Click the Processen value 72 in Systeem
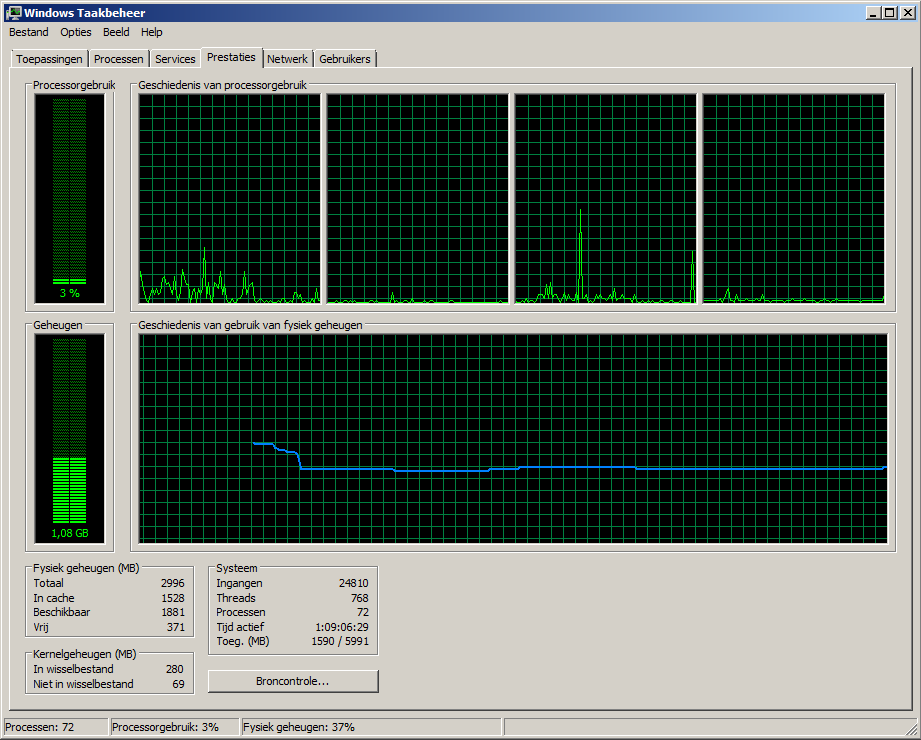This screenshot has width=921, height=740. (x=363, y=612)
